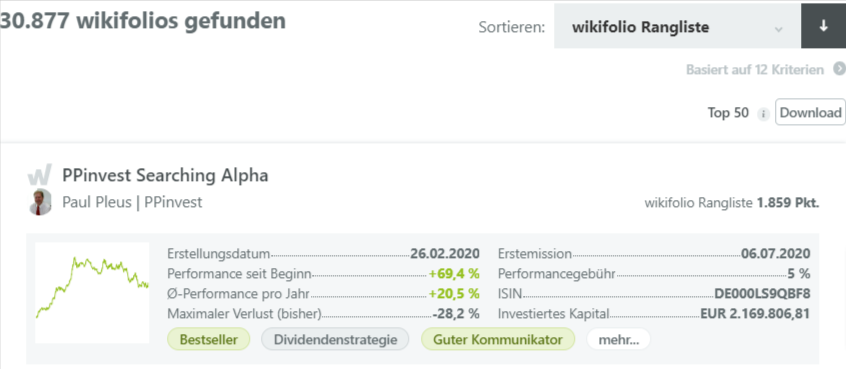Select the Guter Kommunikator tag
Screen dimensions: 846x369
pos(497,339)
